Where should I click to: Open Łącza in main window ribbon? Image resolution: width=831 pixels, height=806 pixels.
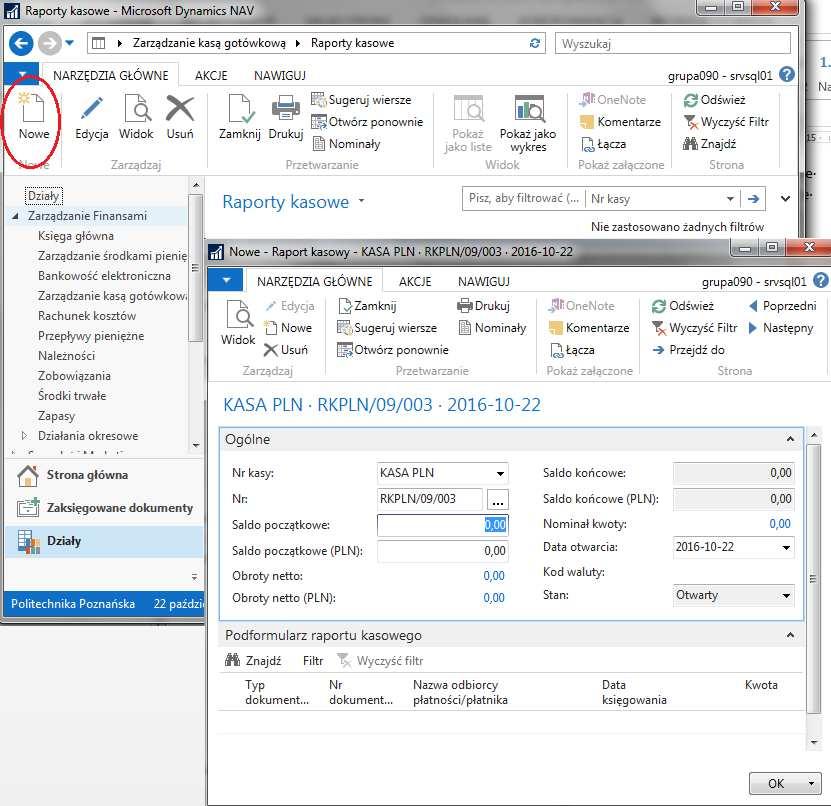pyautogui.click(x=604, y=144)
